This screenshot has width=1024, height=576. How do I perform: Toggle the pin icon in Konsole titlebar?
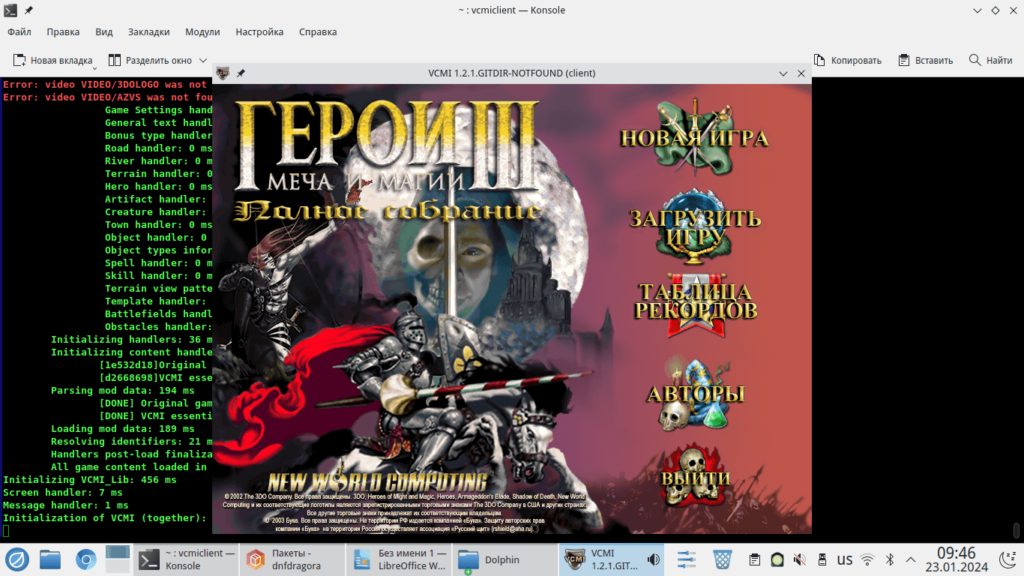[29, 10]
